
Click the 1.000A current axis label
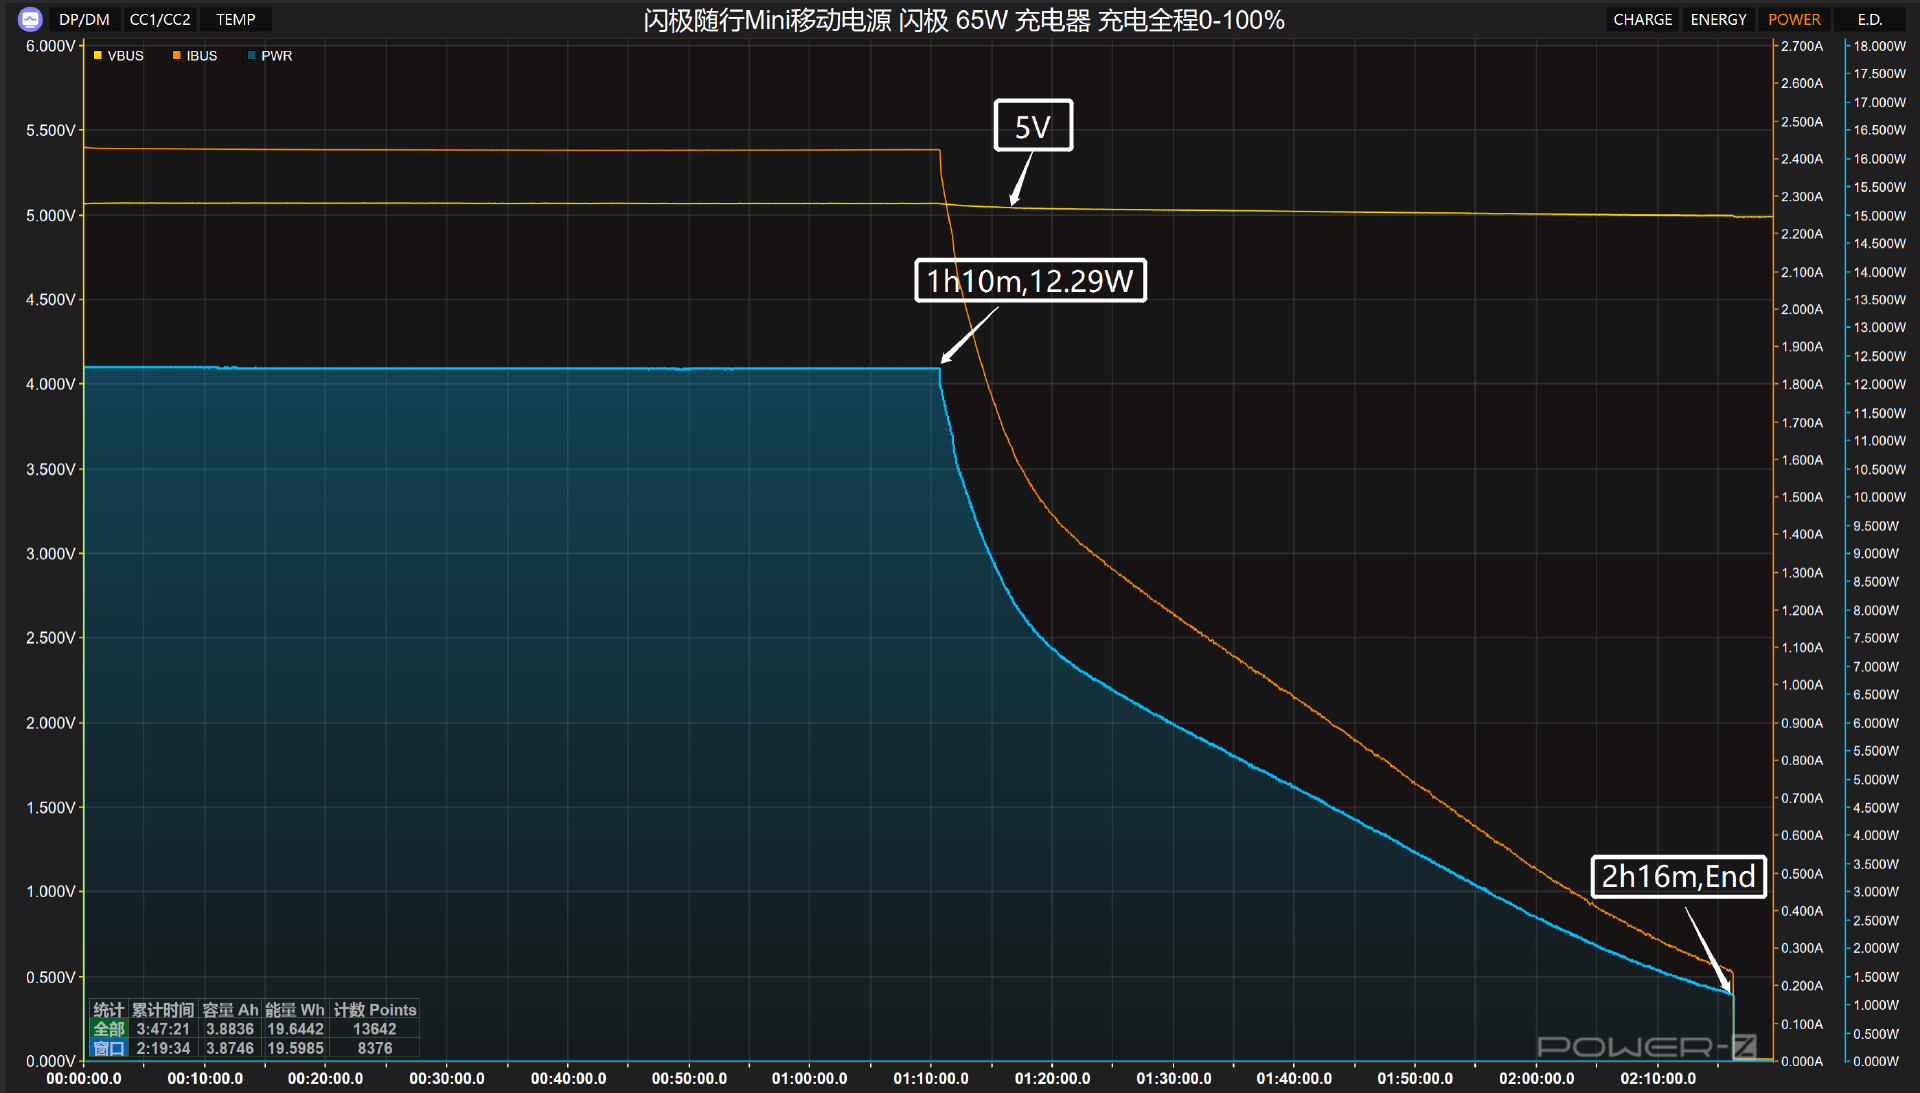(x=1802, y=685)
